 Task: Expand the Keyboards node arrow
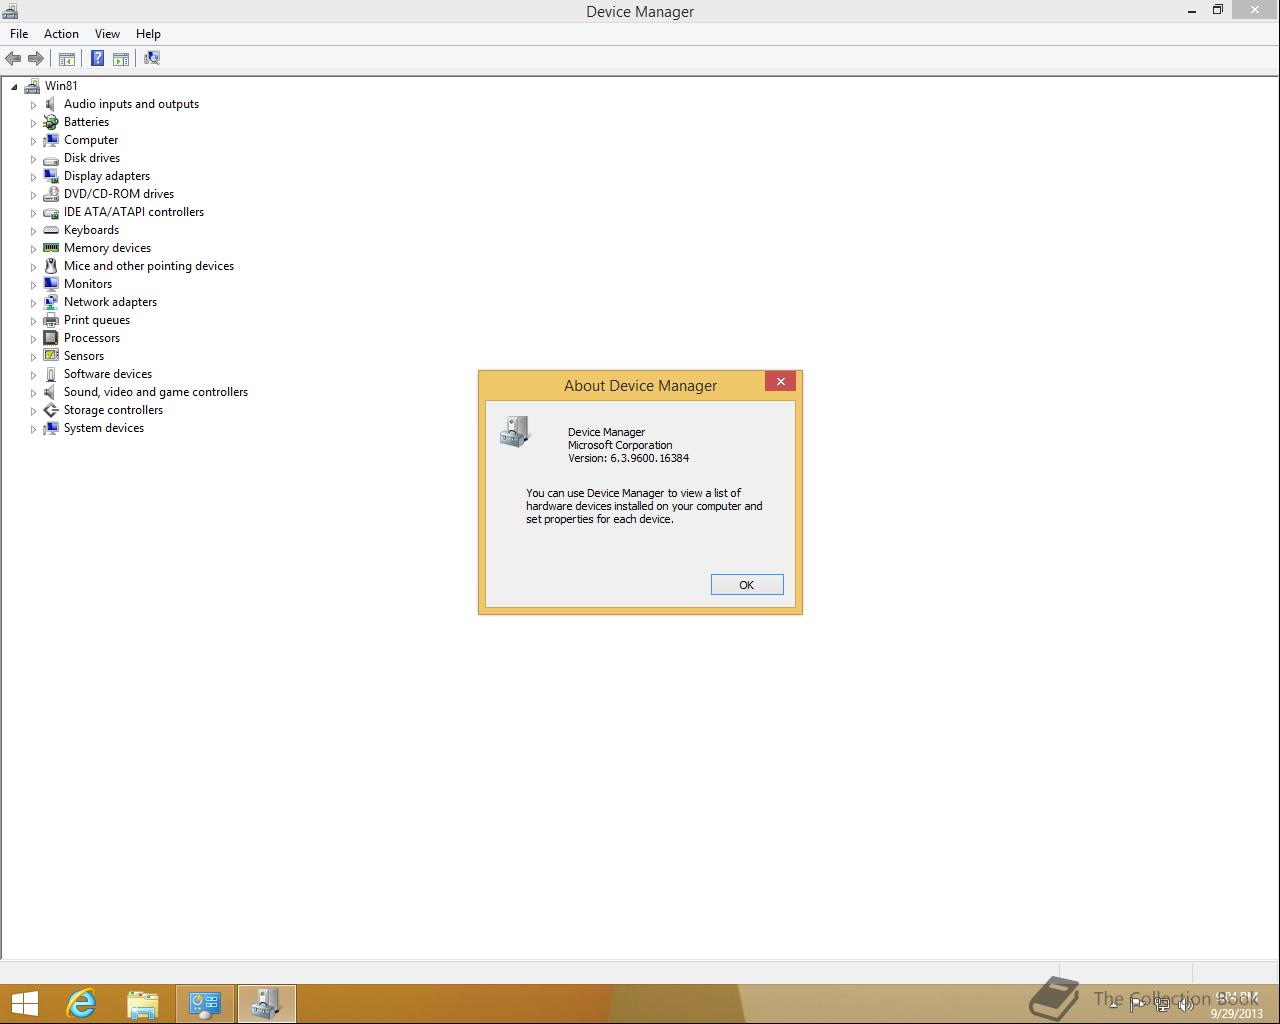point(33,231)
